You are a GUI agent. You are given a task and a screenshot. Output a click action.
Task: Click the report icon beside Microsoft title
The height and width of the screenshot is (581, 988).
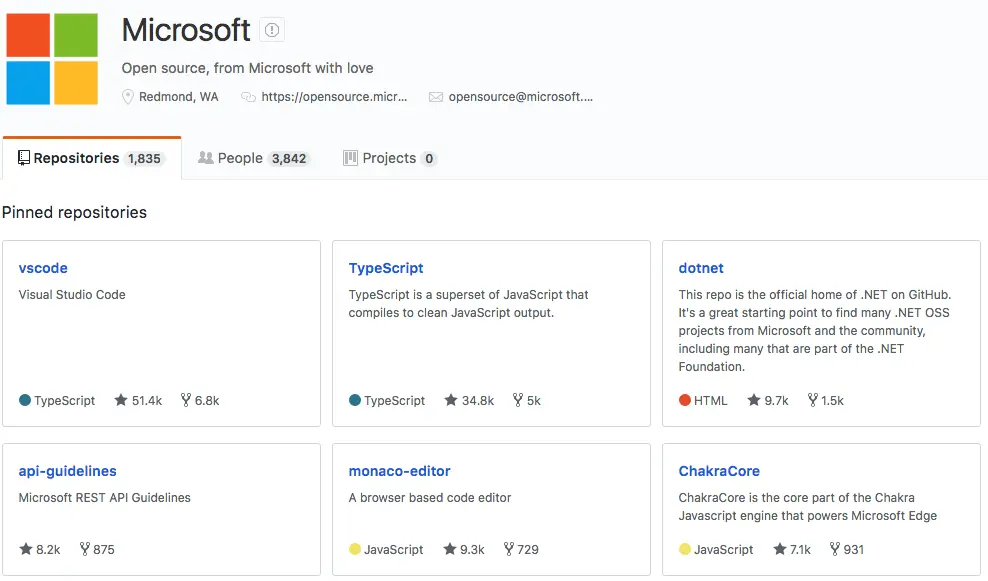[272, 31]
